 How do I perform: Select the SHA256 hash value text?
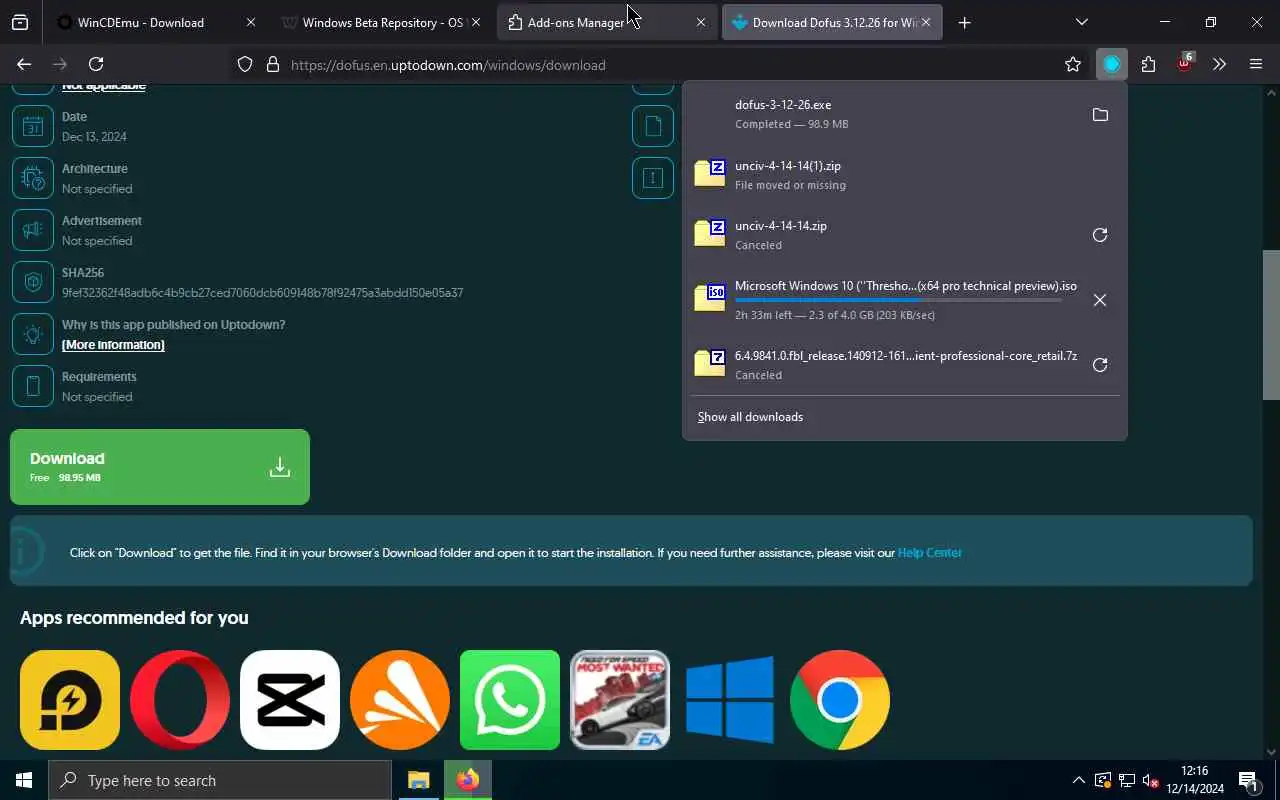[262, 293]
